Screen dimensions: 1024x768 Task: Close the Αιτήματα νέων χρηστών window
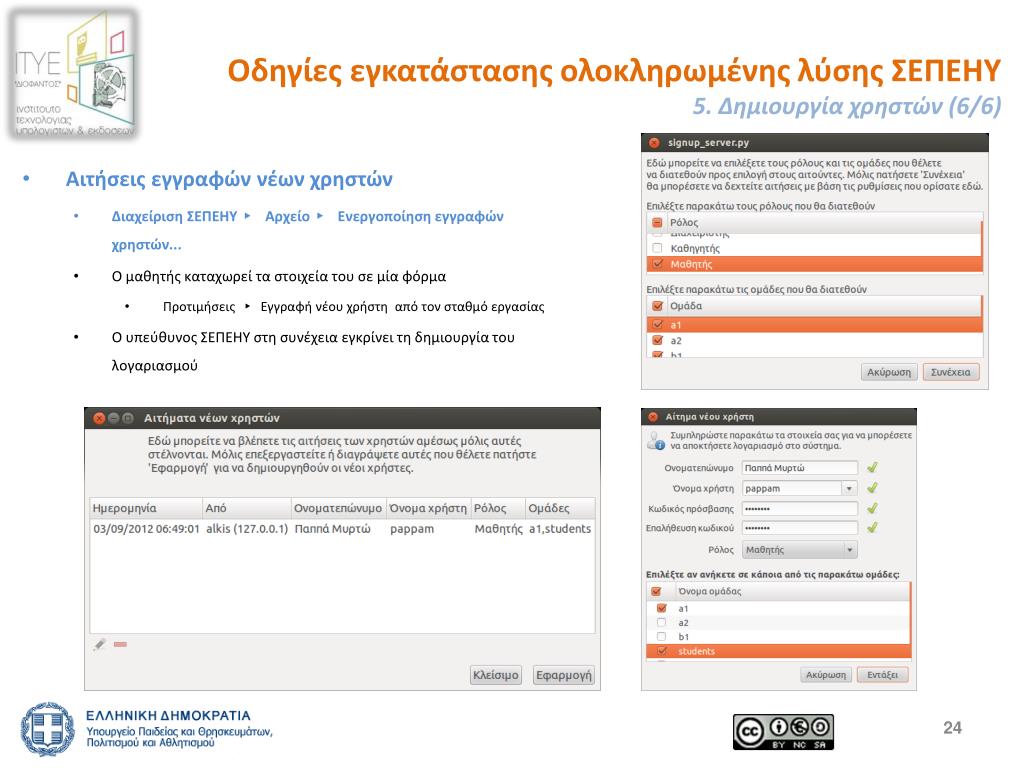click(x=99, y=418)
